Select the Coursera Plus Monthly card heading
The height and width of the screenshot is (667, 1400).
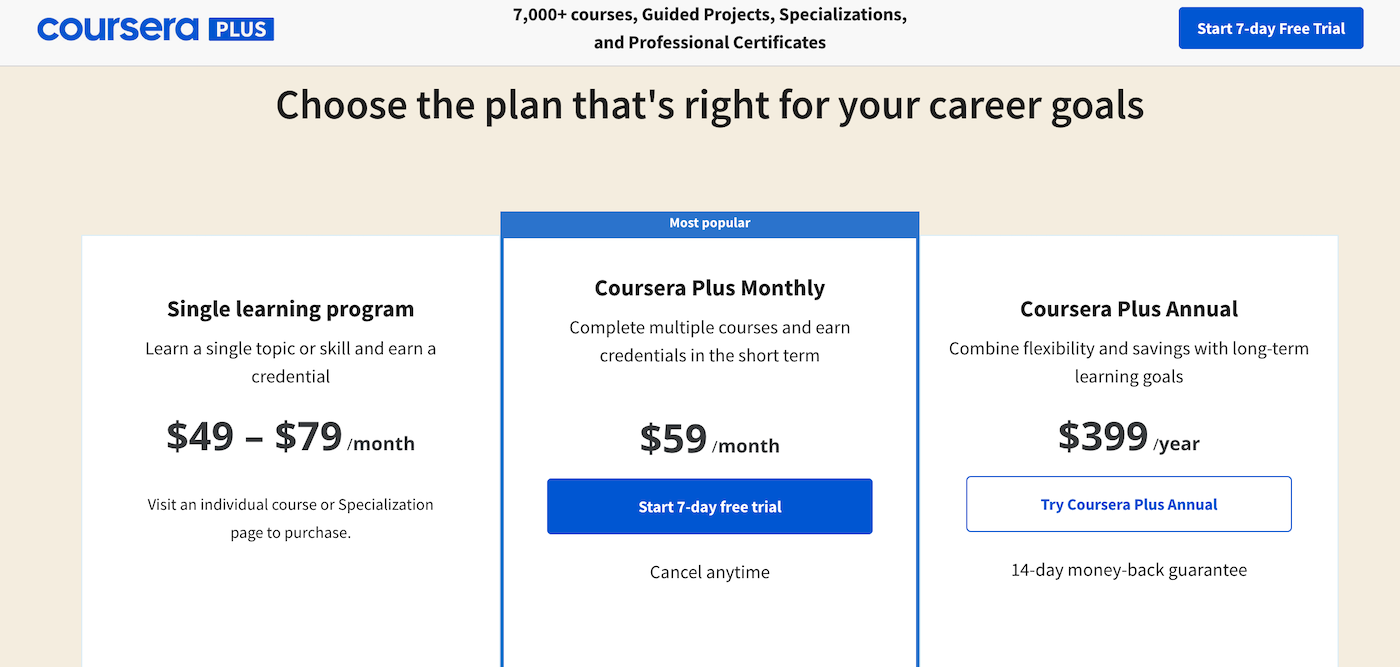(709, 287)
